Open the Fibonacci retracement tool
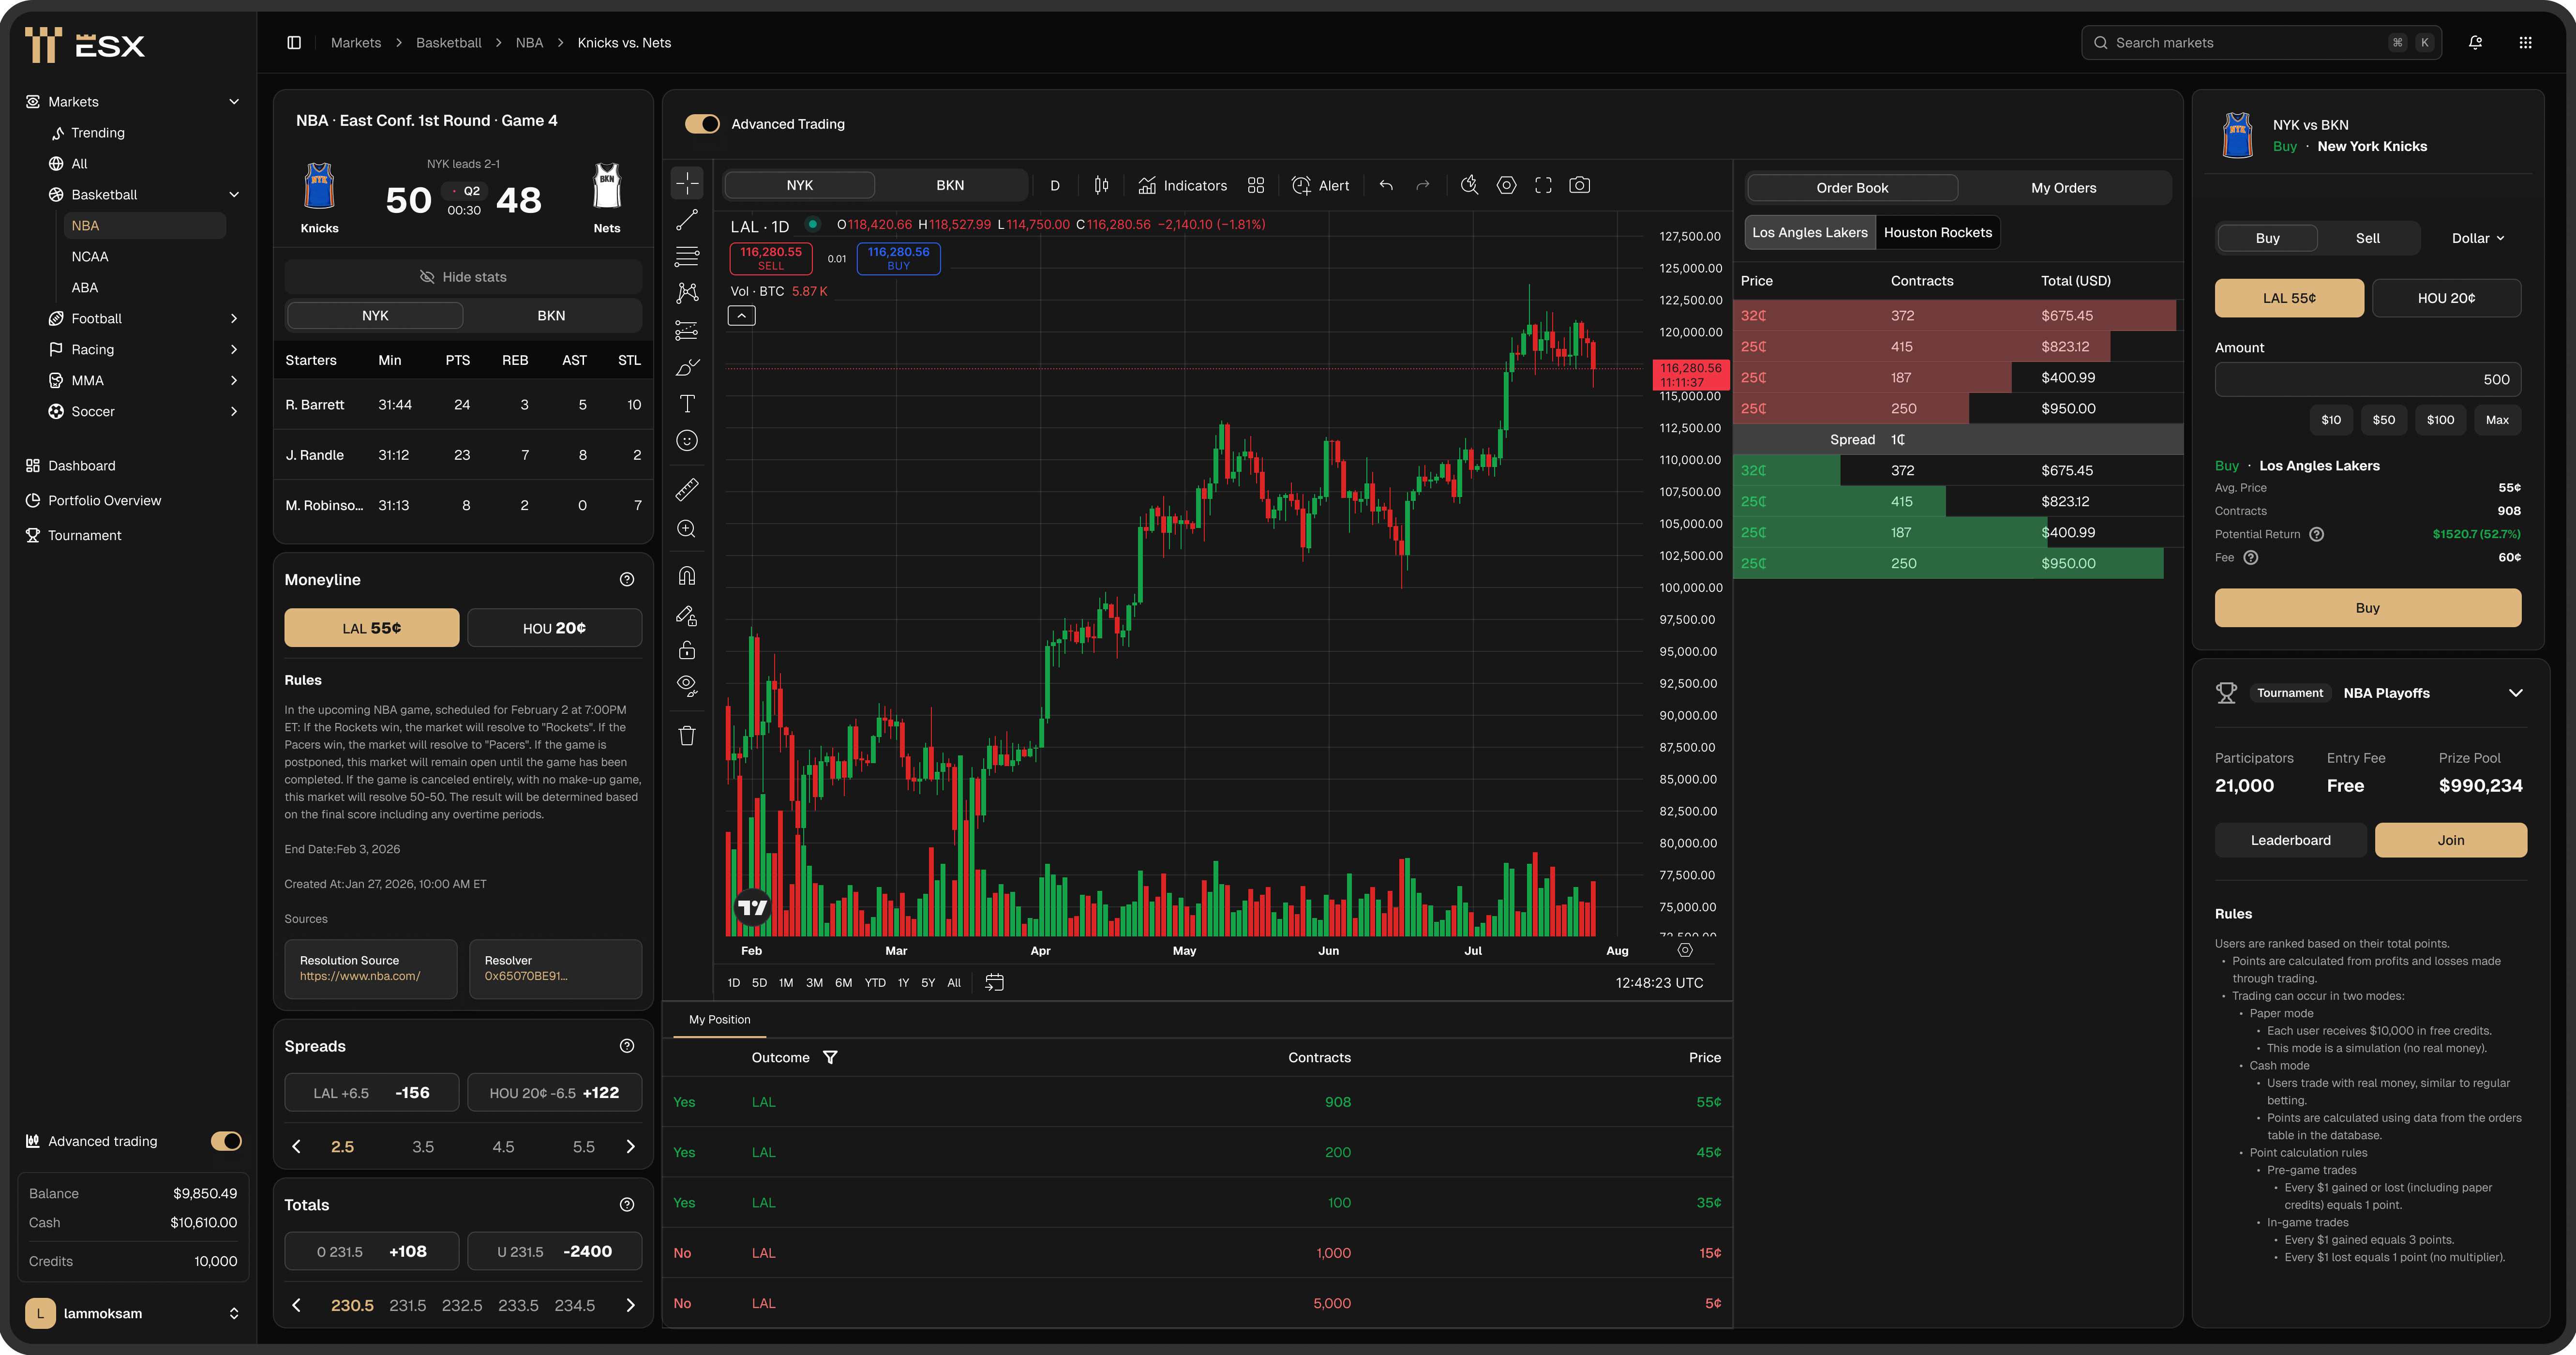2576x1355 pixels. 687,257
